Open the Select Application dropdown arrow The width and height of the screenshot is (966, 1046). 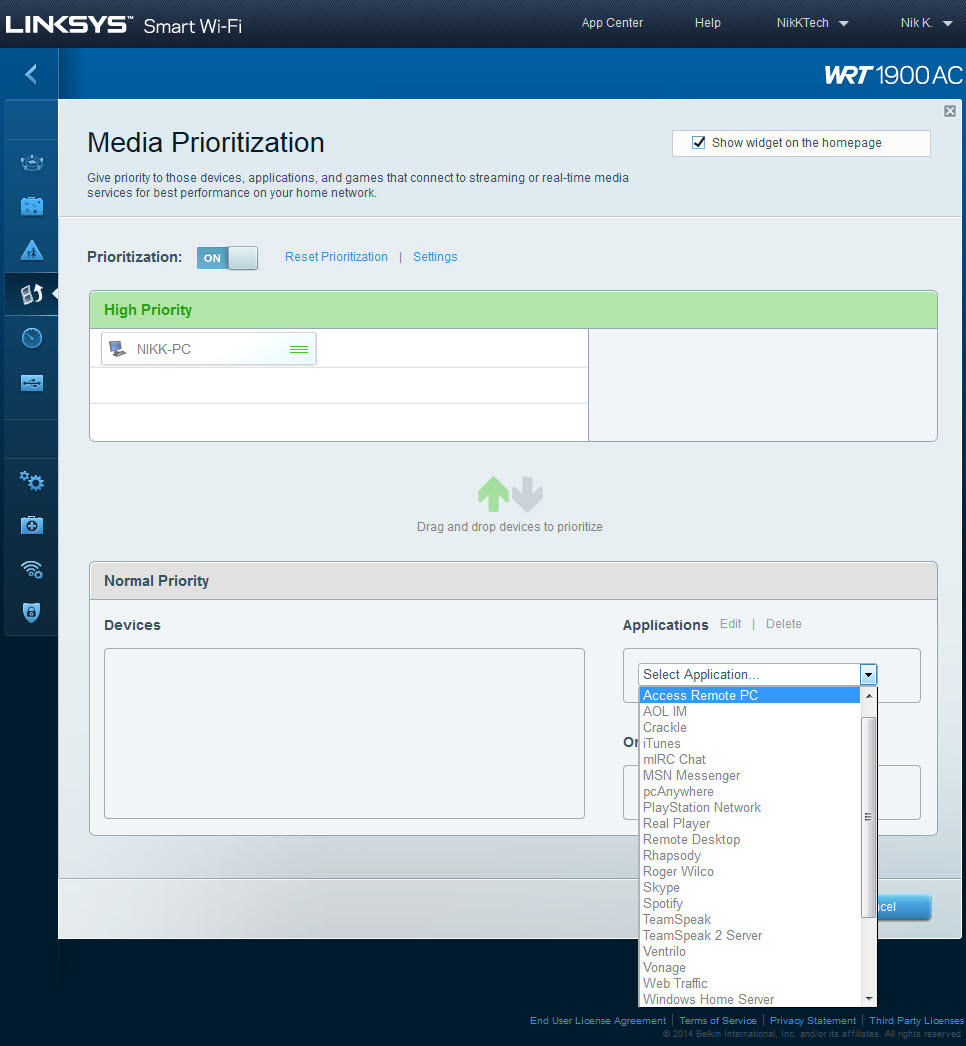pyautogui.click(x=868, y=674)
